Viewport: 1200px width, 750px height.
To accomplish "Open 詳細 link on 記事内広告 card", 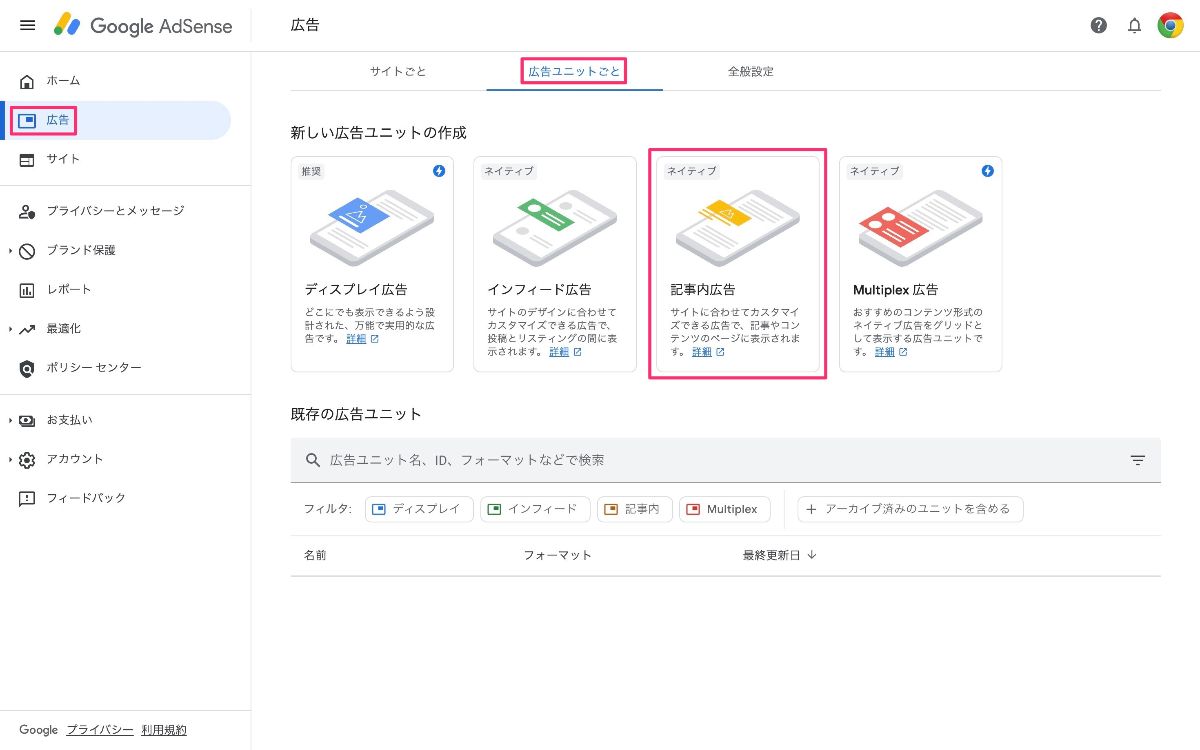I will coord(702,352).
